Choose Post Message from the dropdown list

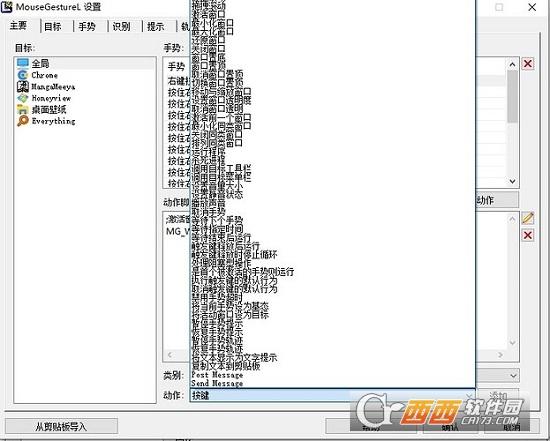point(217,375)
